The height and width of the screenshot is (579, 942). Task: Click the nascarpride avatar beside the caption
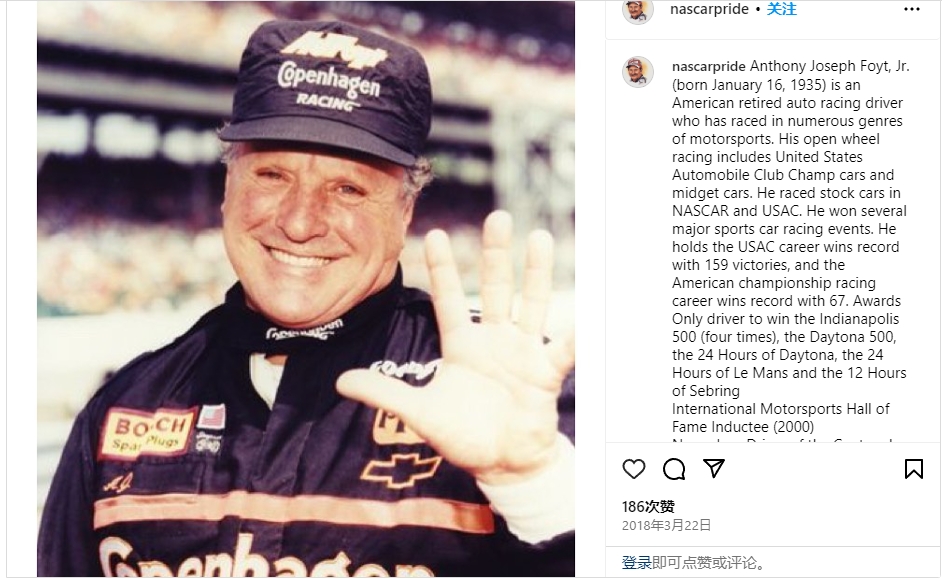pyautogui.click(x=637, y=72)
